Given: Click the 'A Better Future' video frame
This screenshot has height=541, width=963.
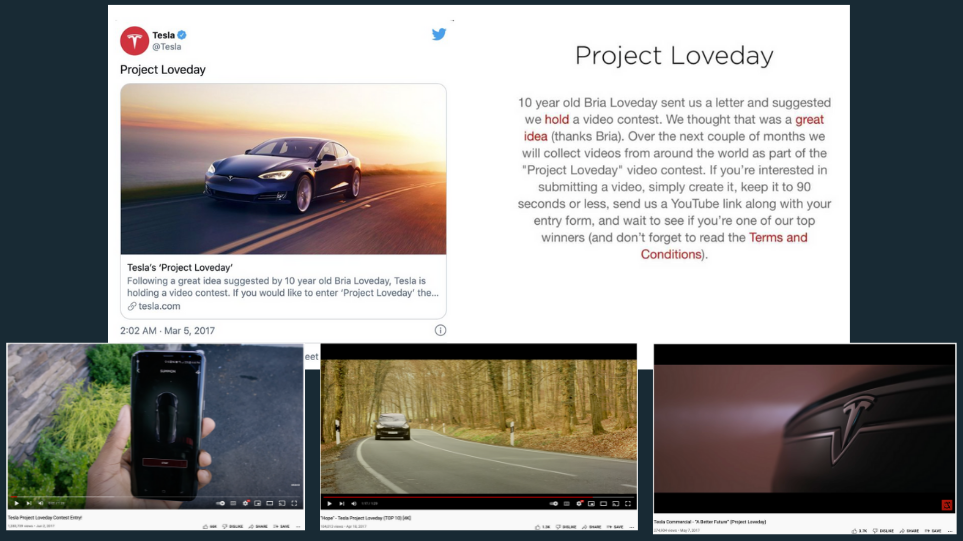Looking at the screenshot, I should pyautogui.click(x=805, y=429).
